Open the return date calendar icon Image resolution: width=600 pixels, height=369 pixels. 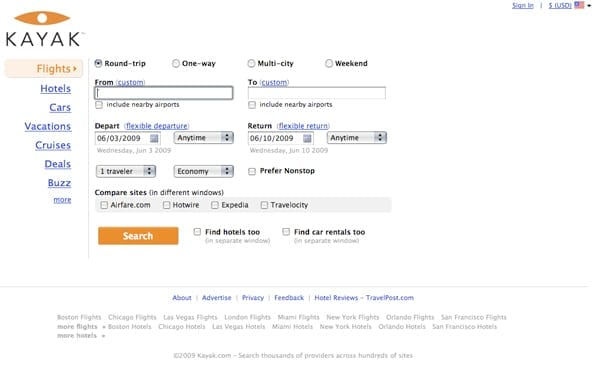click(x=307, y=138)
